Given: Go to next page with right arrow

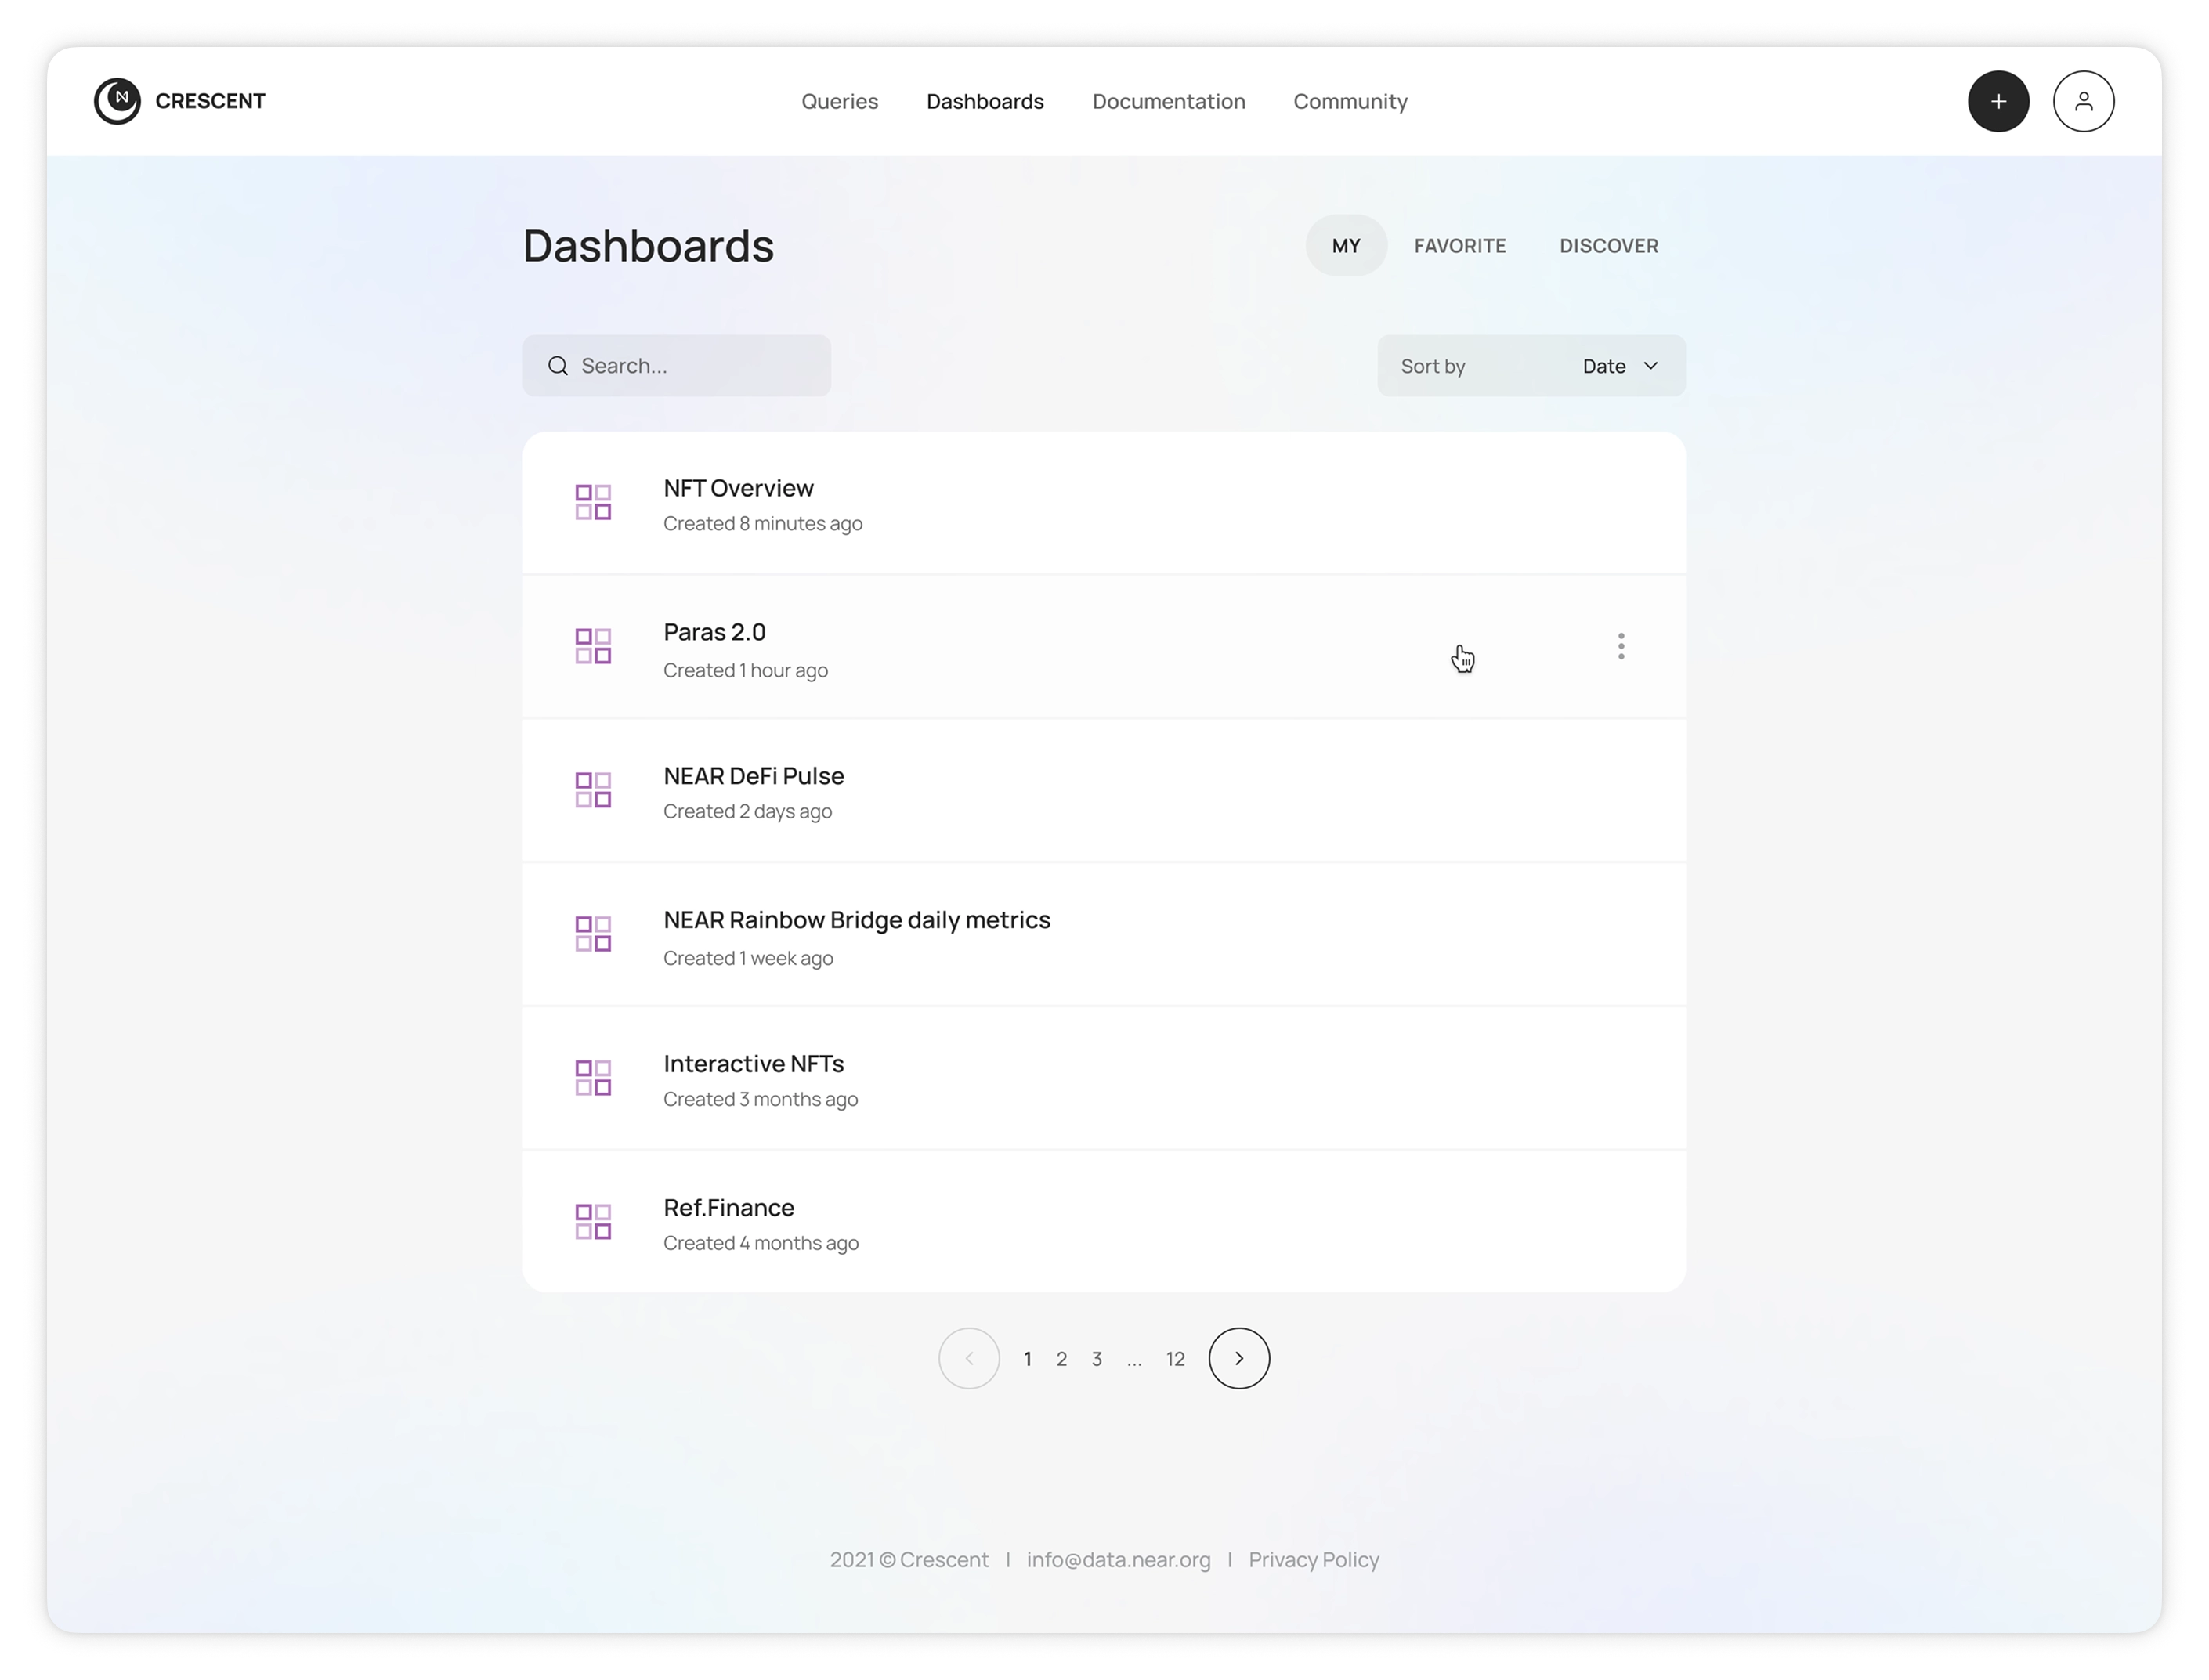Looking at the screenshot, I should click(1238, 1358).
